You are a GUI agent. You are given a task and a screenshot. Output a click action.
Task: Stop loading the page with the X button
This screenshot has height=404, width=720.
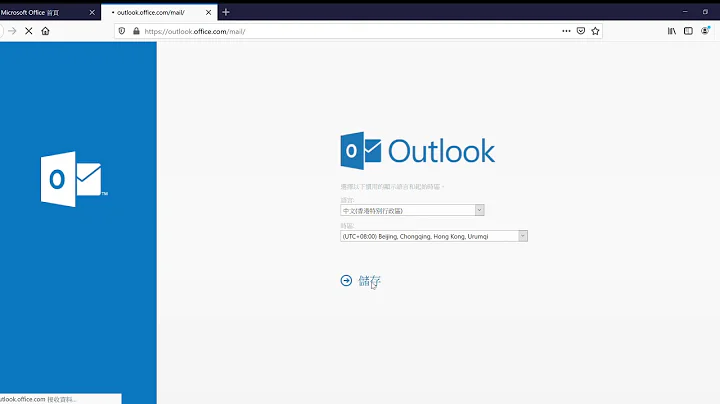coord(28,31)
